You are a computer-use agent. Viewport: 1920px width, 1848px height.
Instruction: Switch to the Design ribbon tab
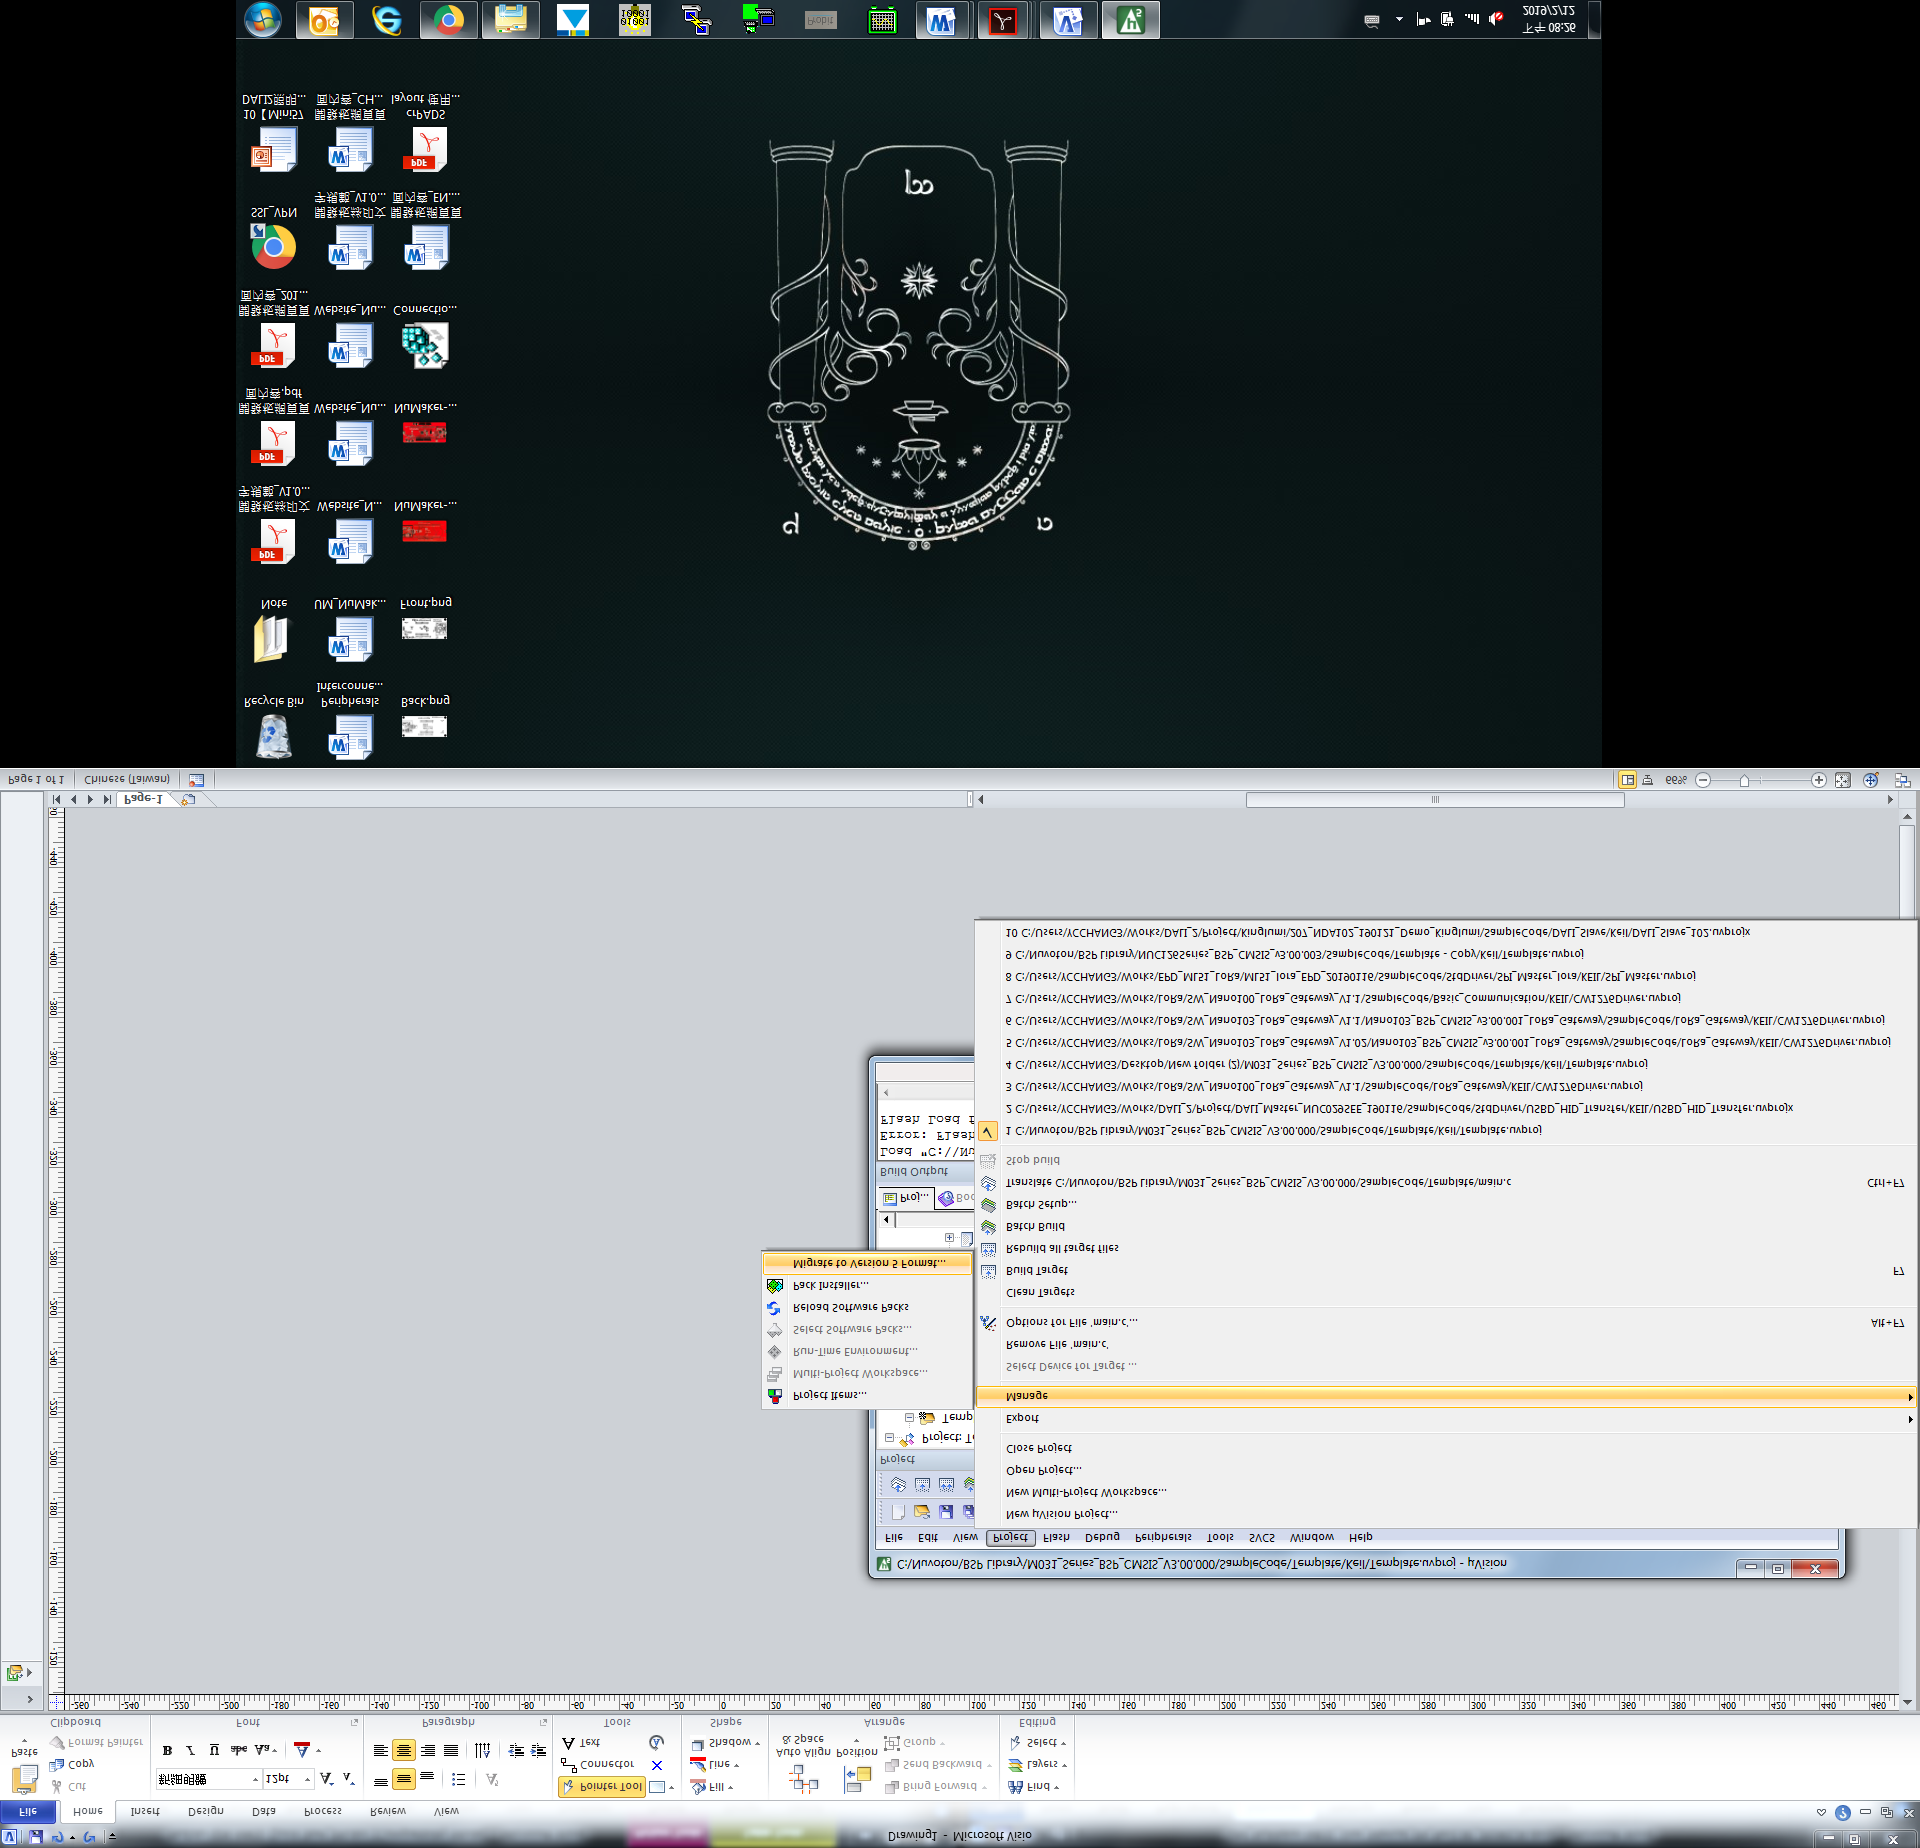pos(206,1811)
